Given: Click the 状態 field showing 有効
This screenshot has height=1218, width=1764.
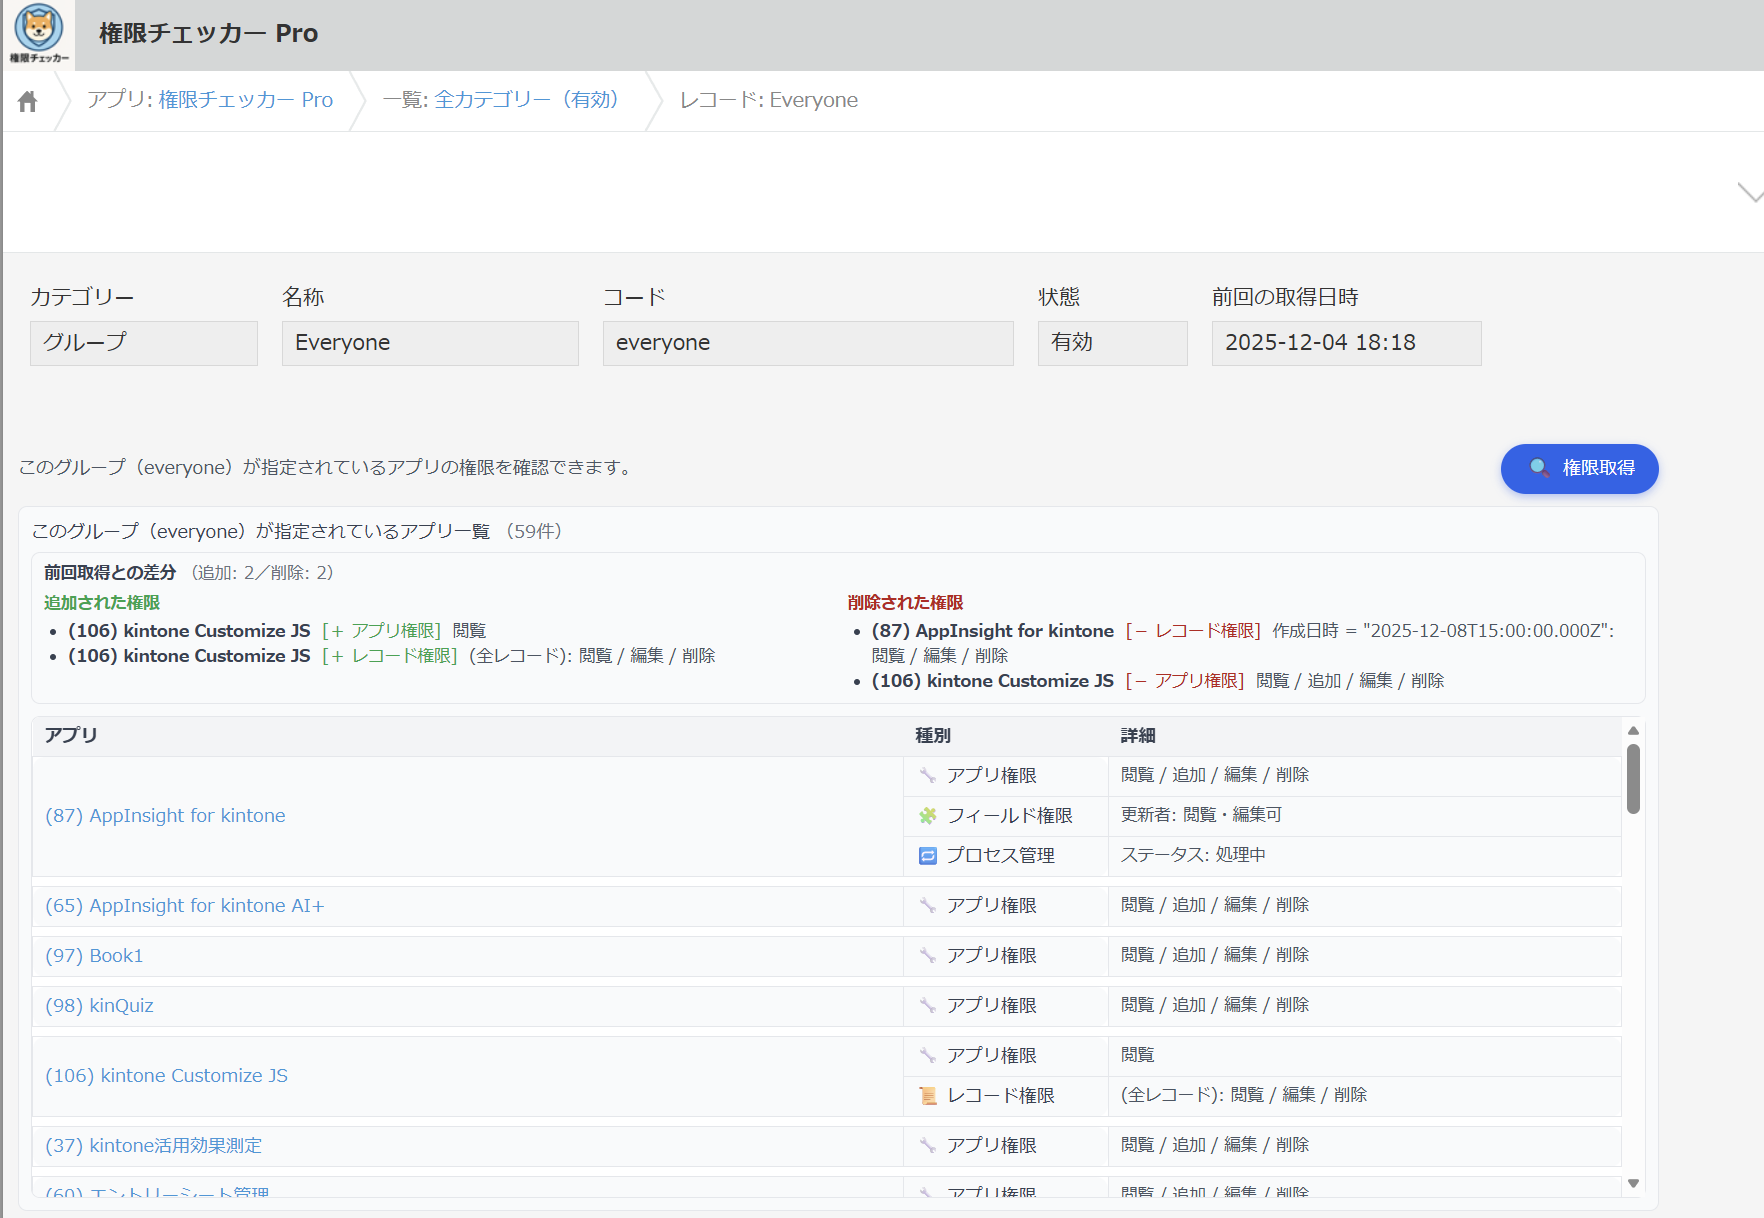Looking at the screenshot, I should [x=1113, y=343].
